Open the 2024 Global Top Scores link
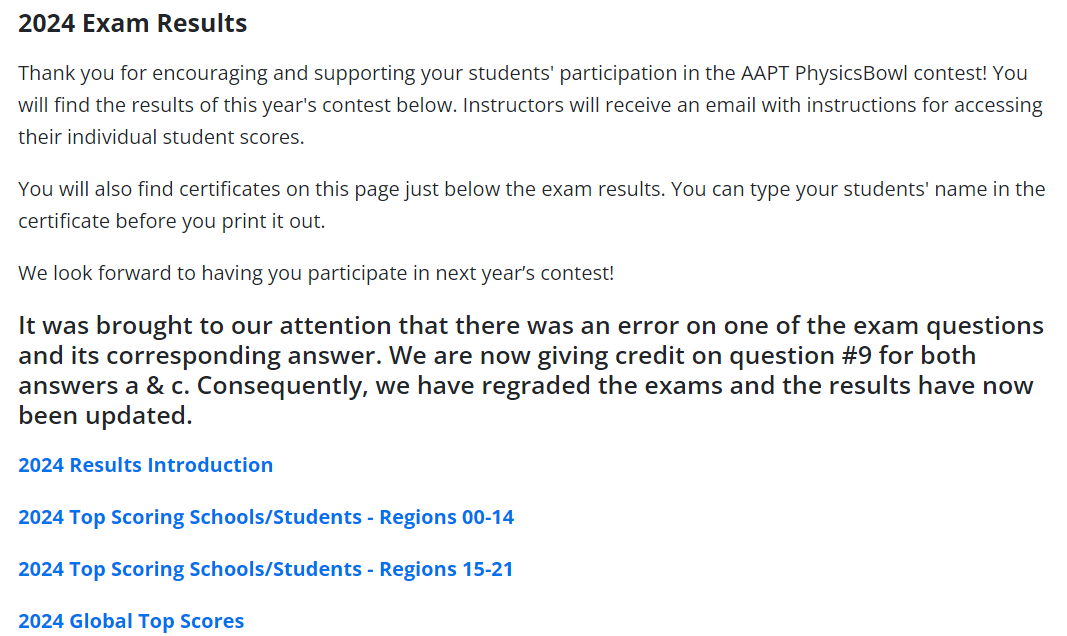Viewport: 1067px width, 636px height. pos(131,621)
